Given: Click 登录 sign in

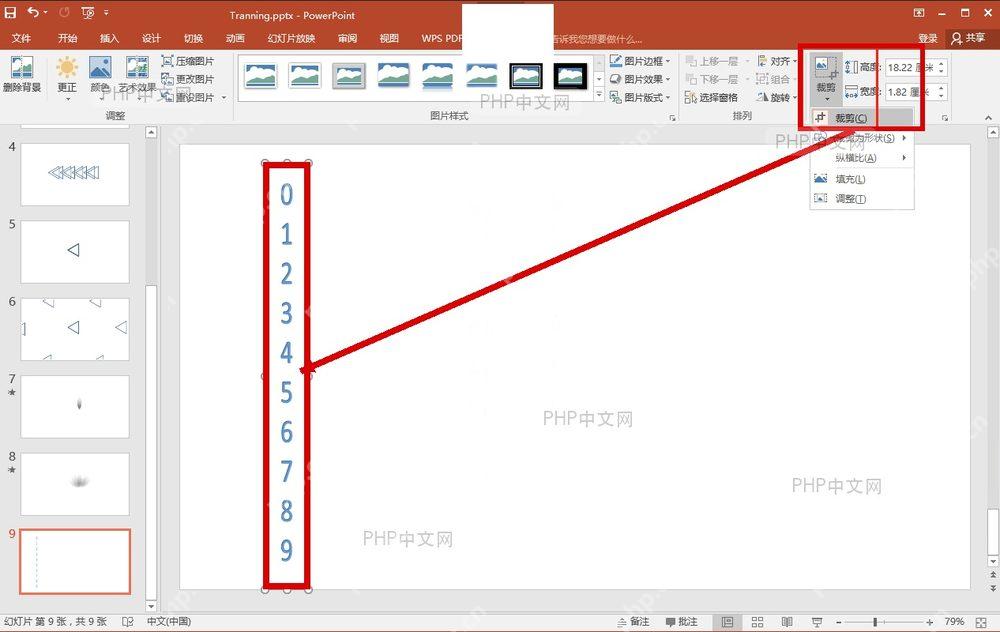Looking at the screenshot, I should click(x=928, y=39).
